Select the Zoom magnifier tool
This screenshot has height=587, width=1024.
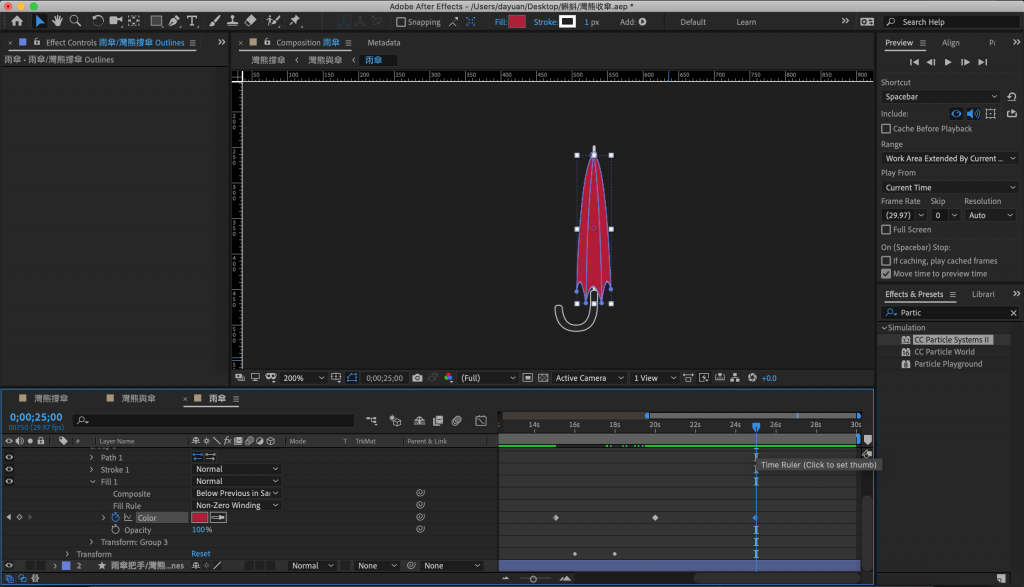click(x=76, y=22)
